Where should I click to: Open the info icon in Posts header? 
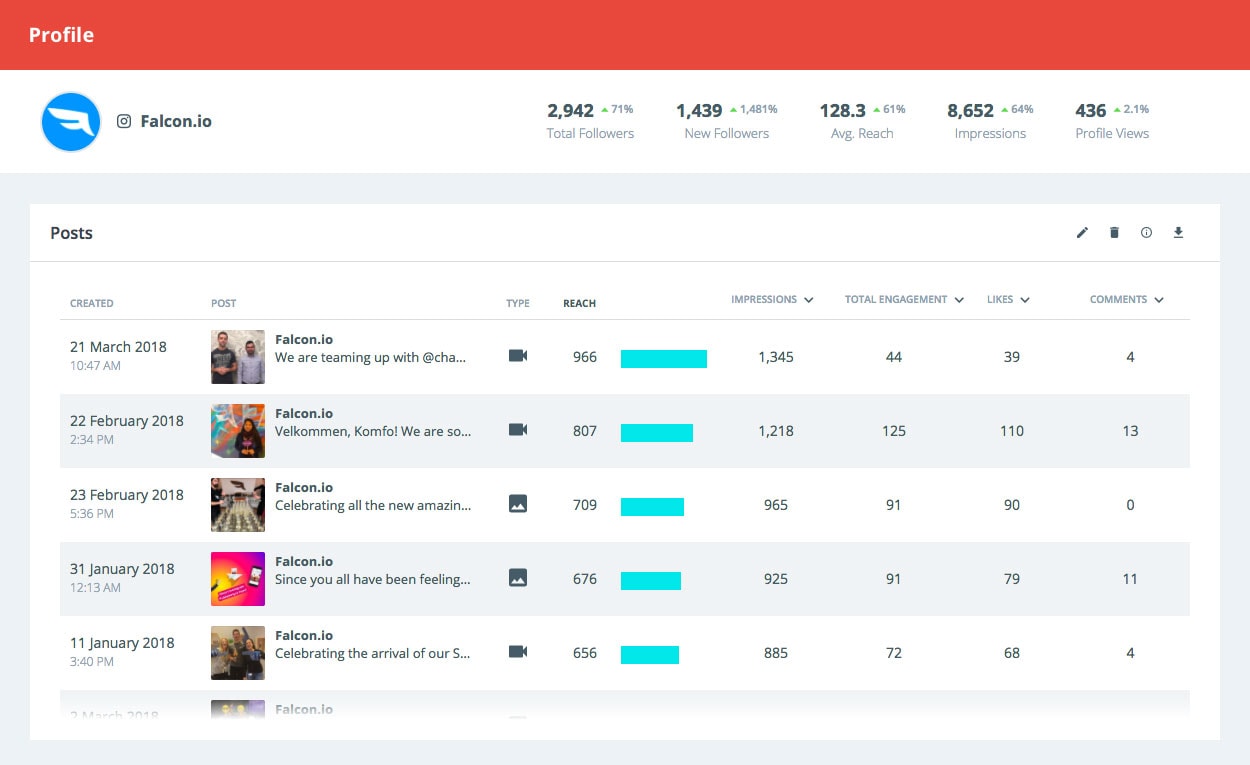click(x=1146, y=233)
